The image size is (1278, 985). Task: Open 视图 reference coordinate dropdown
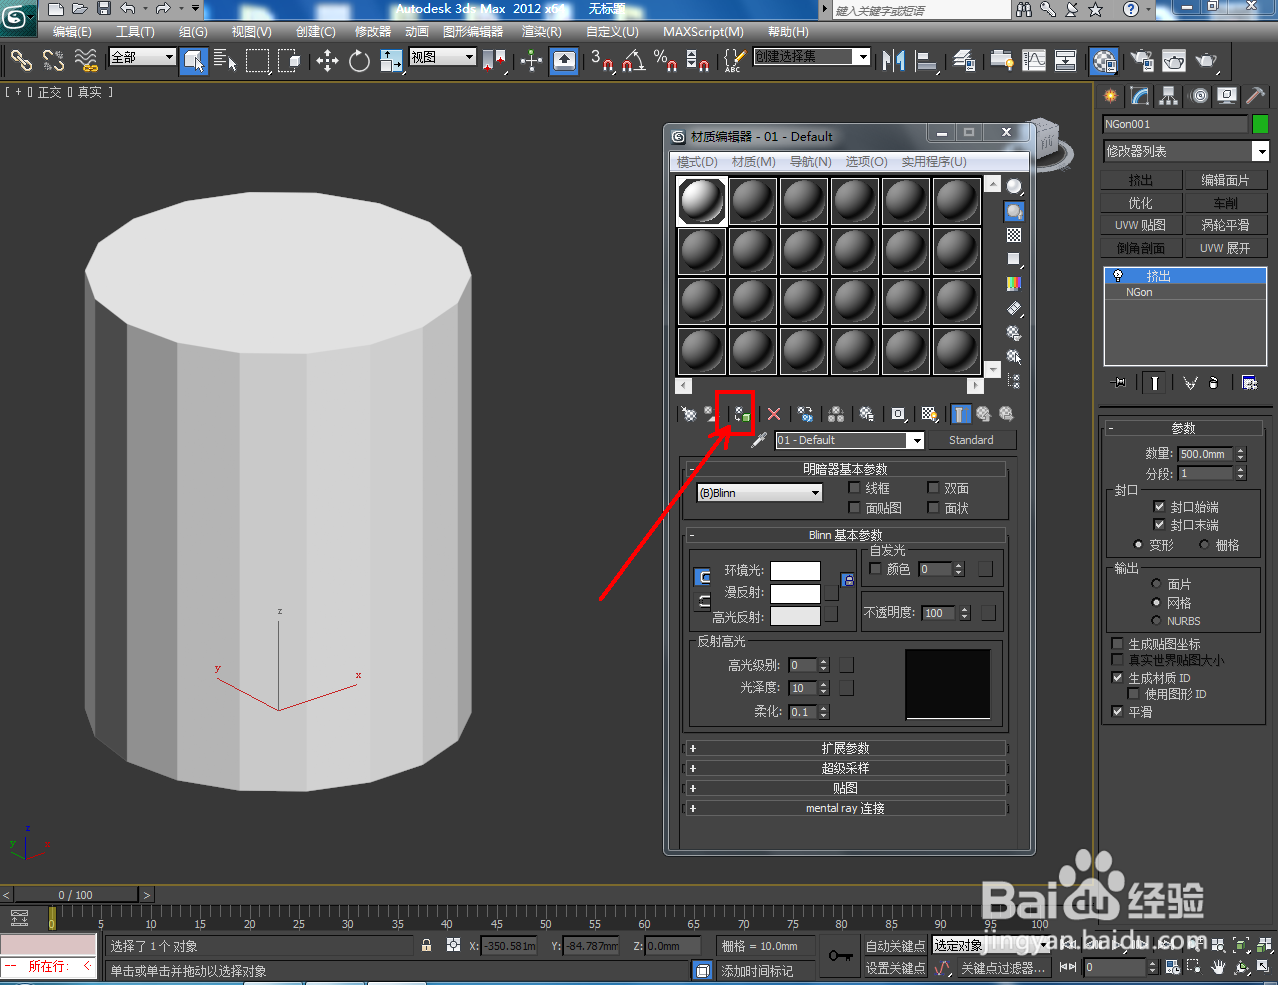(x=442, y=57)
